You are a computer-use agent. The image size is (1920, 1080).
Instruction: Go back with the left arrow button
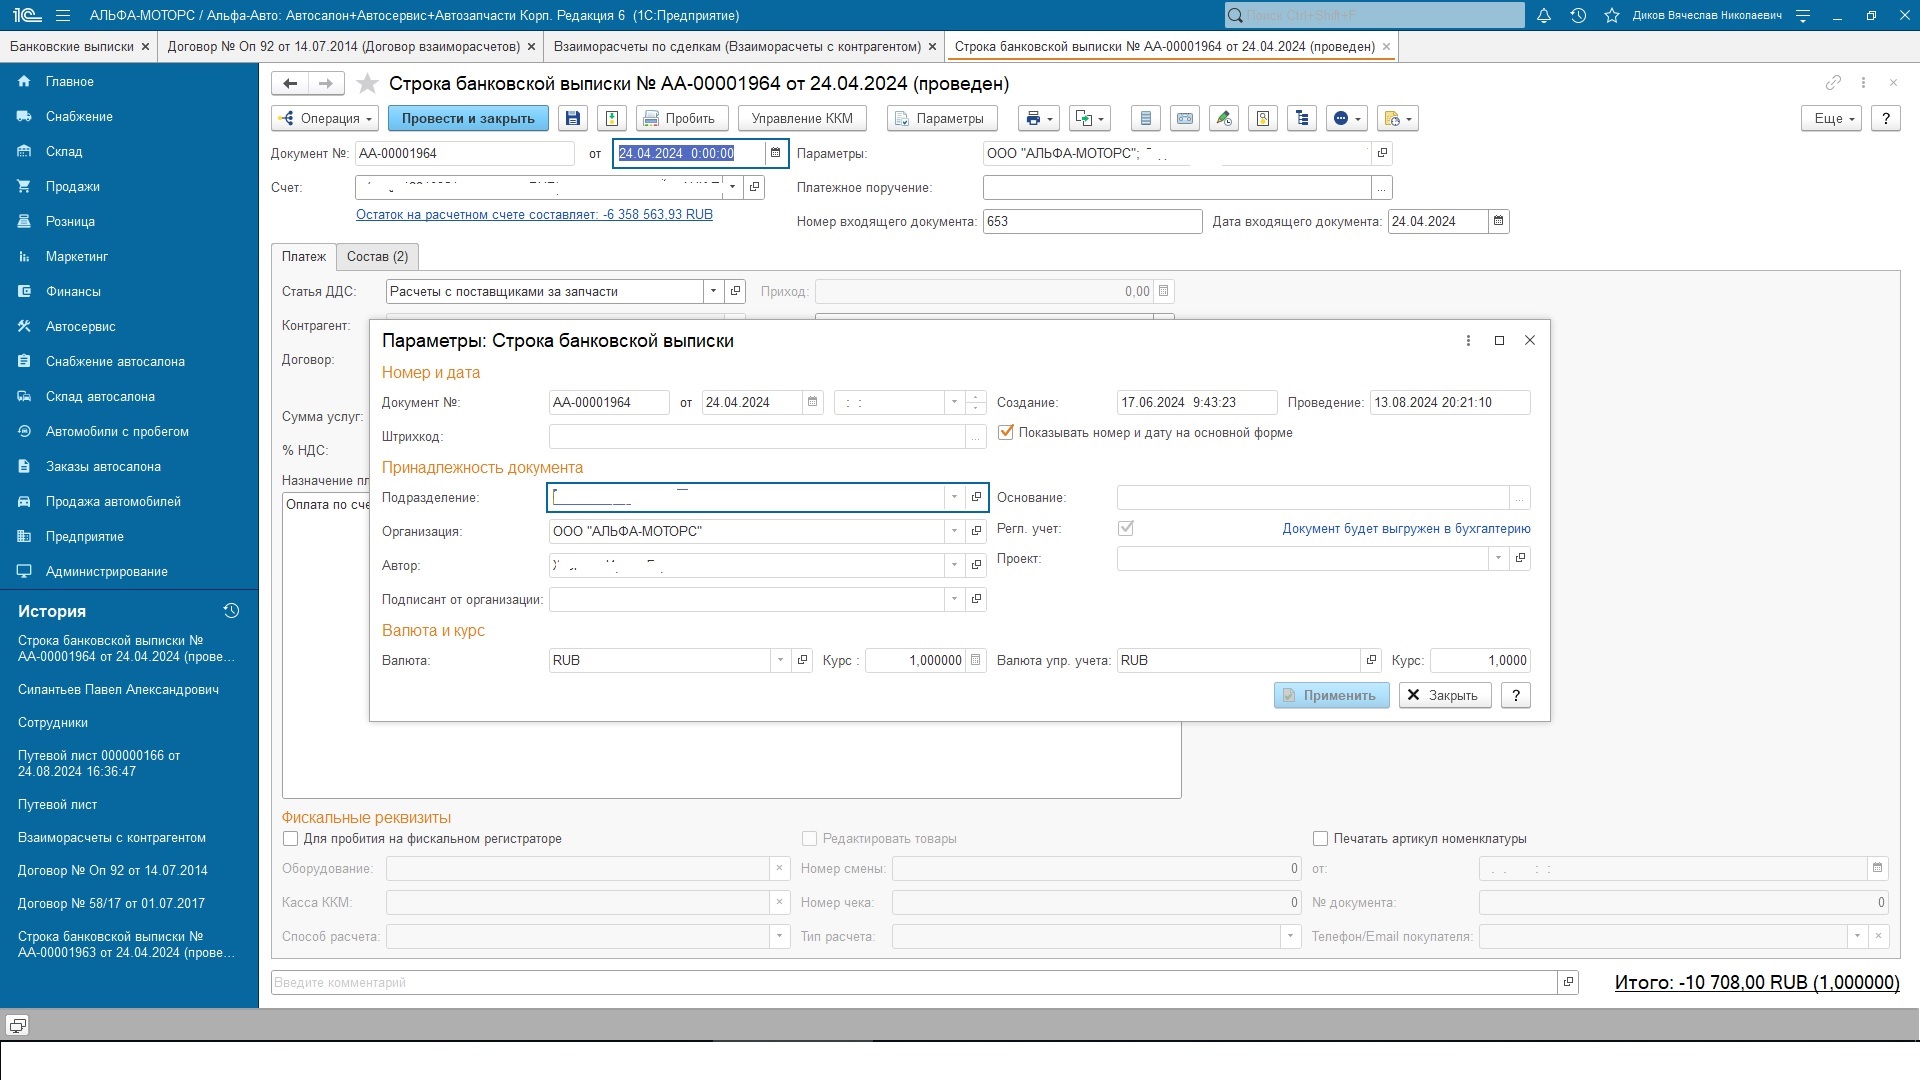pos(289,84)
